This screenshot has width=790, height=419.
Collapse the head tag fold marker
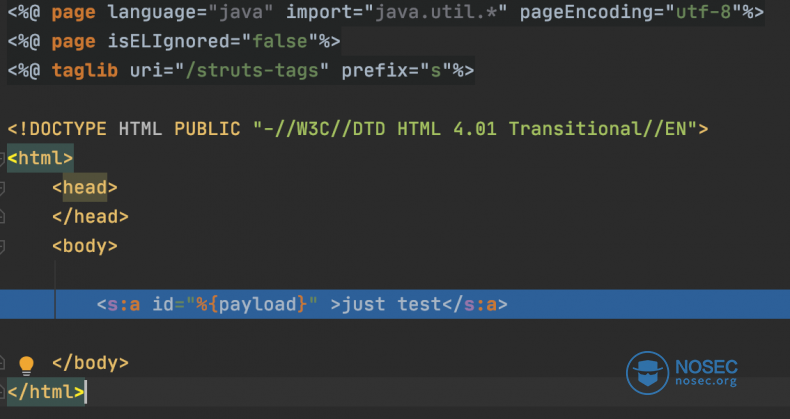(x=2, y=189)
